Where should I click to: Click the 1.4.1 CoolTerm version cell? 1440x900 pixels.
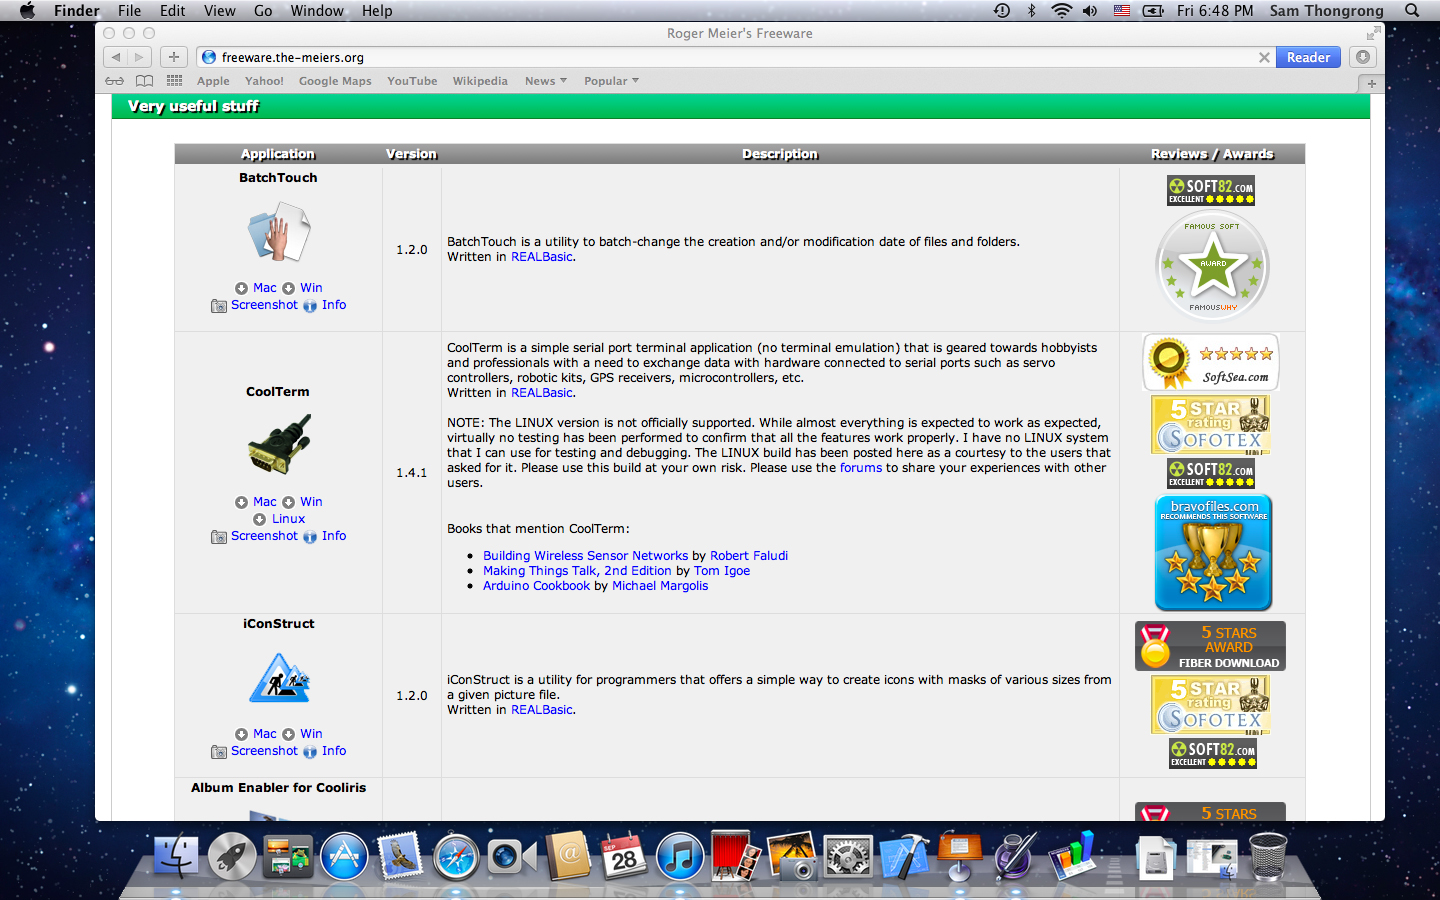coord(411,473)
